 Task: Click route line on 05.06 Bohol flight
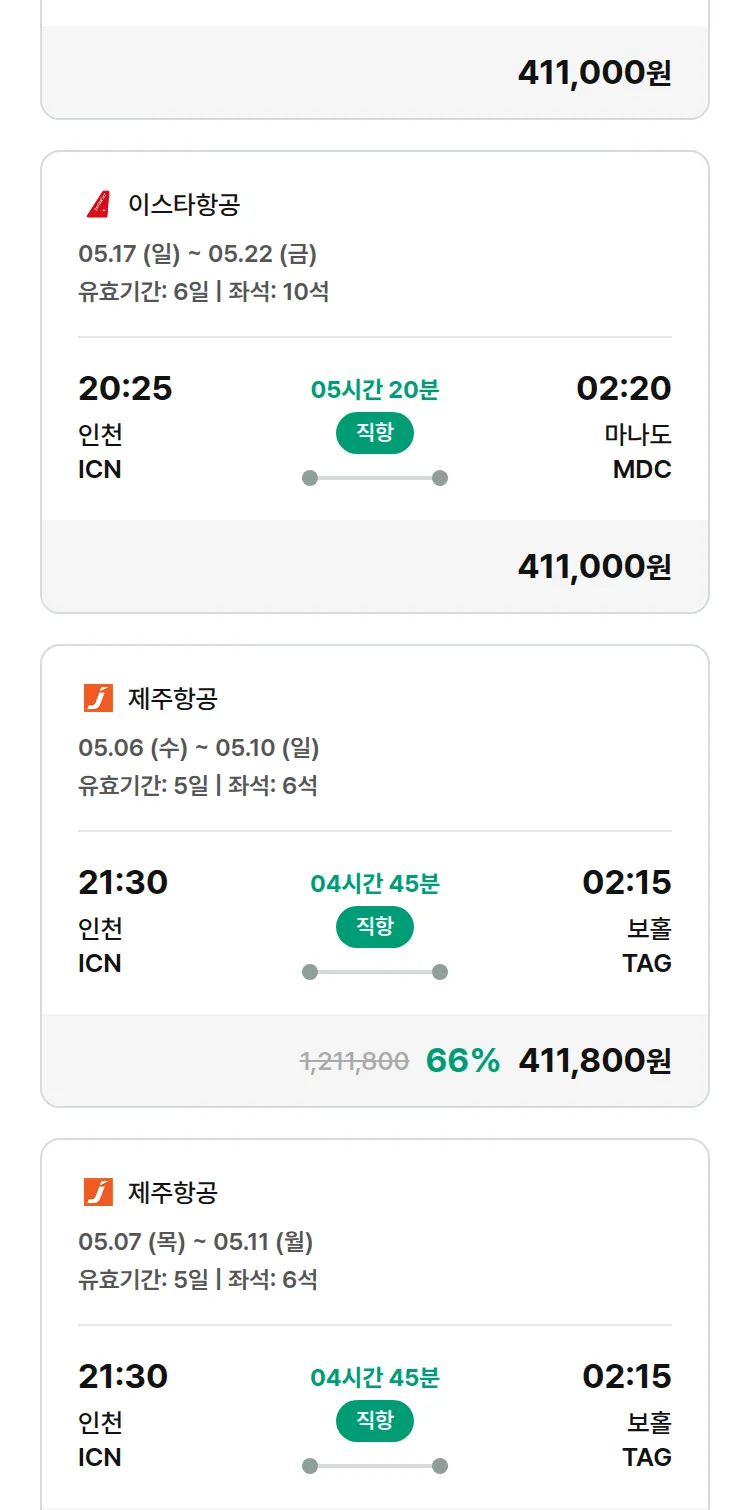(x=374, y=972)
